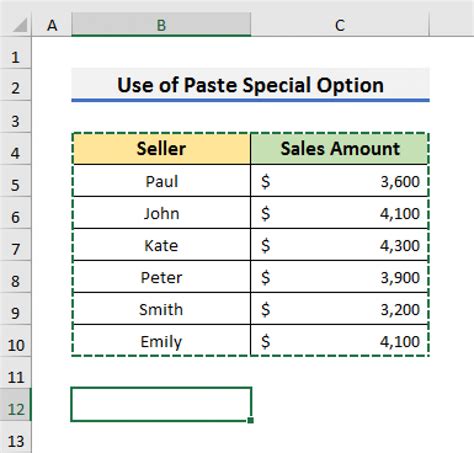Select row 11 header
The image size is (474, 453).
click(x=16, y=373)
